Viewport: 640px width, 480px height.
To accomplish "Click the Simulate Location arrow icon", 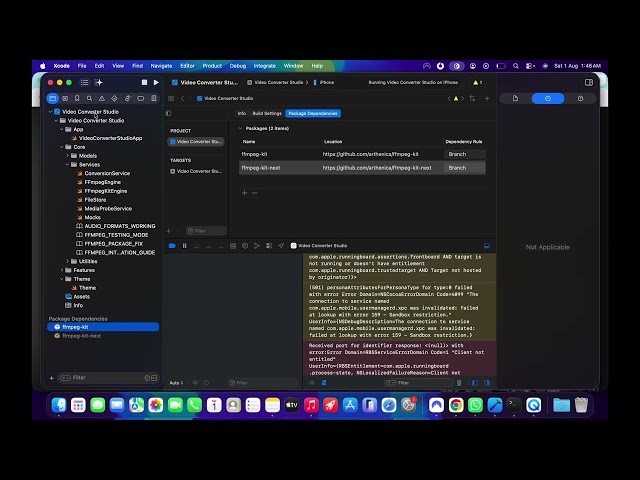I will point(281,246).
